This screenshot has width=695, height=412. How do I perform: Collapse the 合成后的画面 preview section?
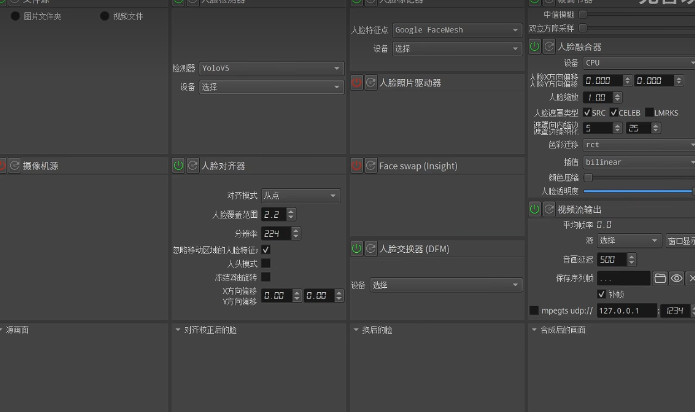pyautogui.click(x=534, y=329)
